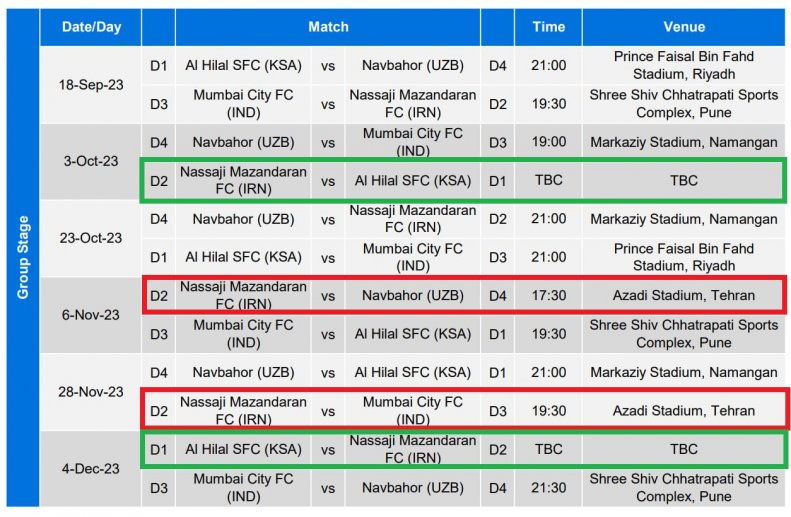Click TBC venue in 3-Oct-23 green-boxed row
791x517 pixels.
(684, 181)
